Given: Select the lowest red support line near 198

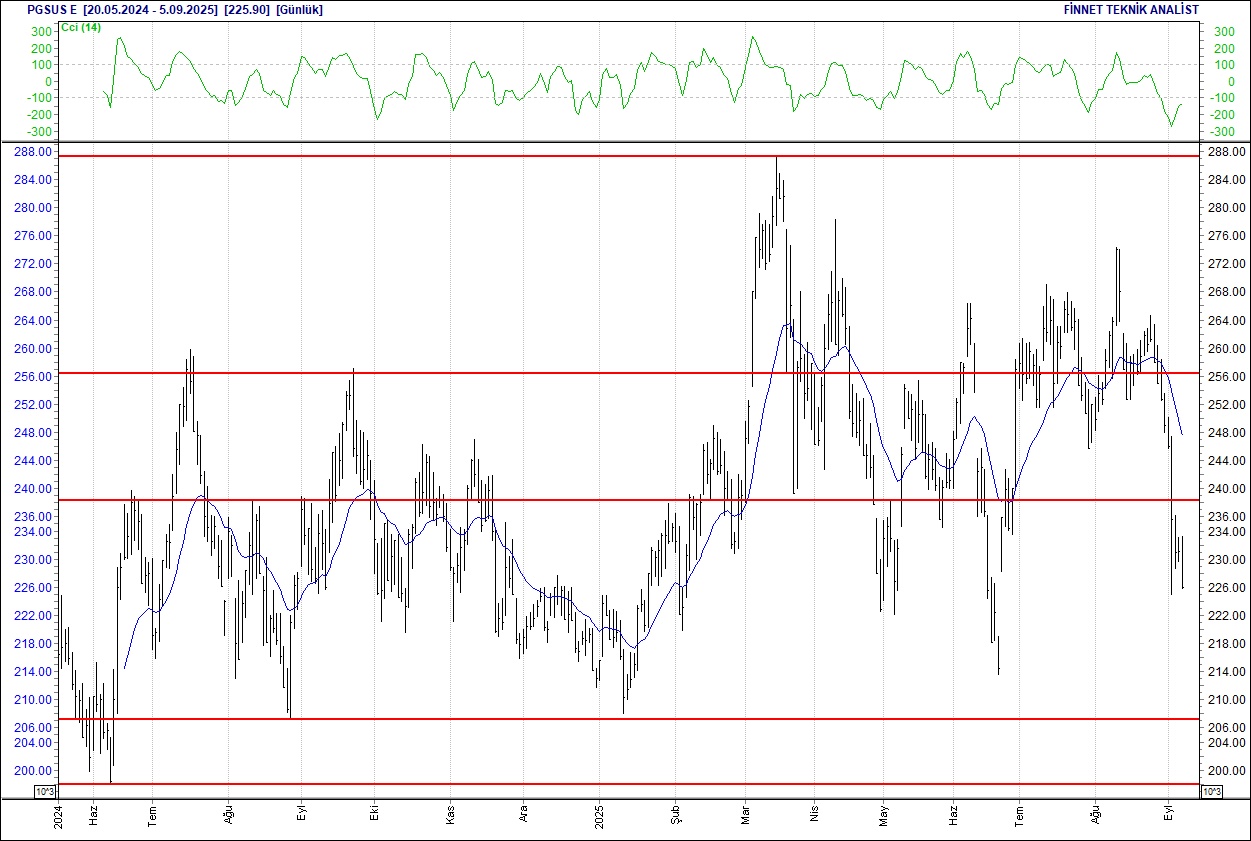Looking at the screenshot, I should coord(630,784).
